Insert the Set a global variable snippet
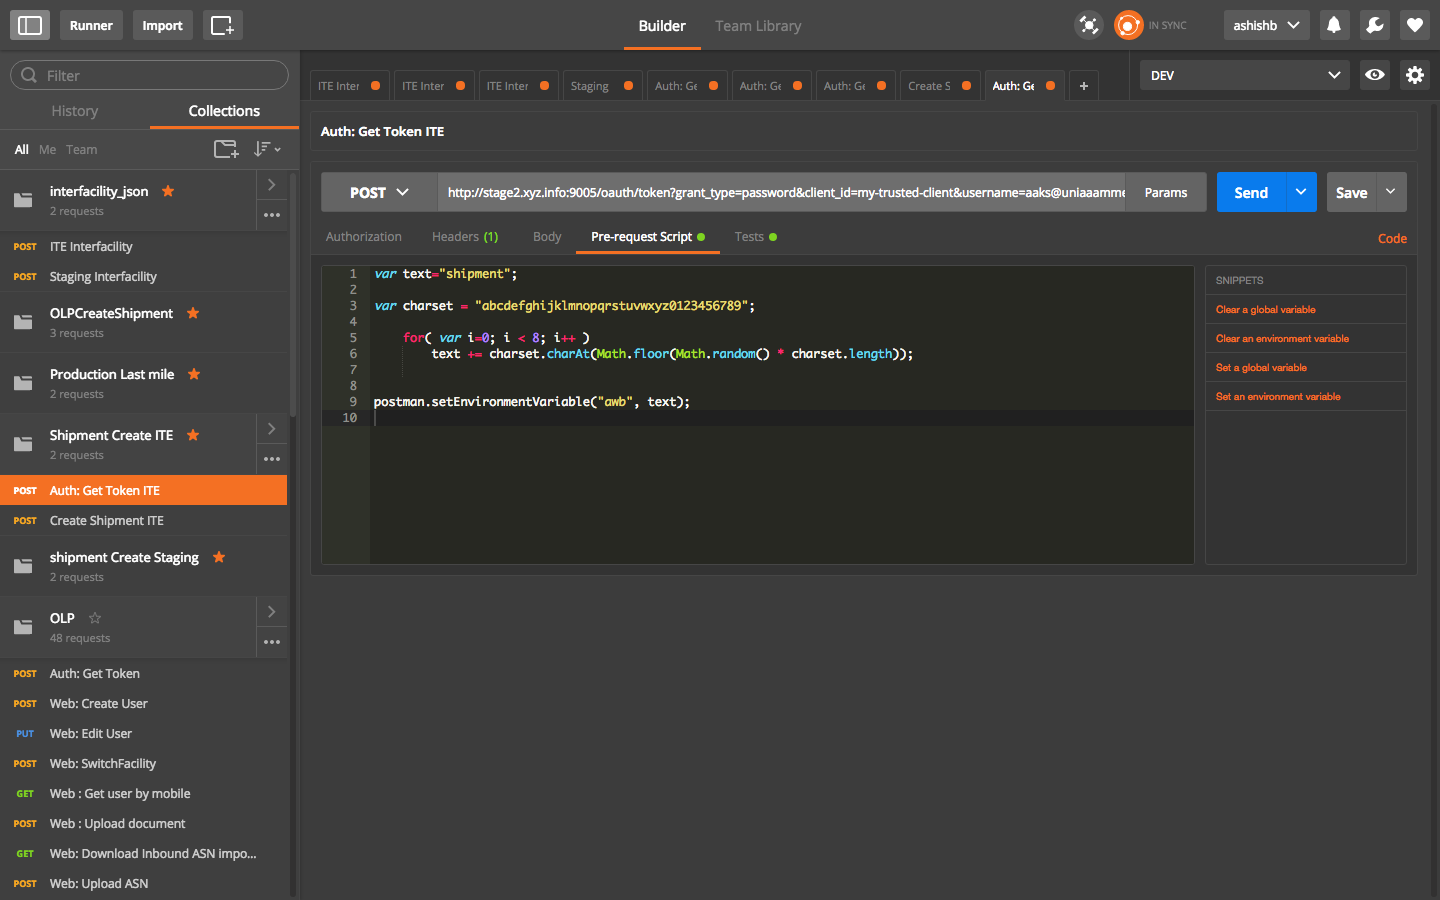Screen dimensions: 1440x900 tap(1260, 367)
